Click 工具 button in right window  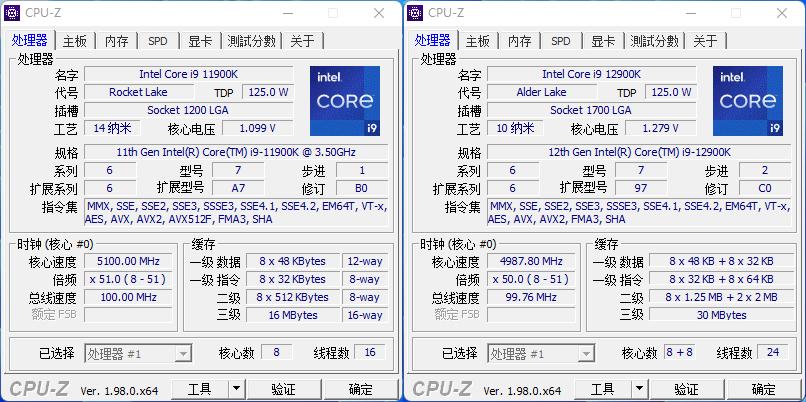tap(602, 389)
